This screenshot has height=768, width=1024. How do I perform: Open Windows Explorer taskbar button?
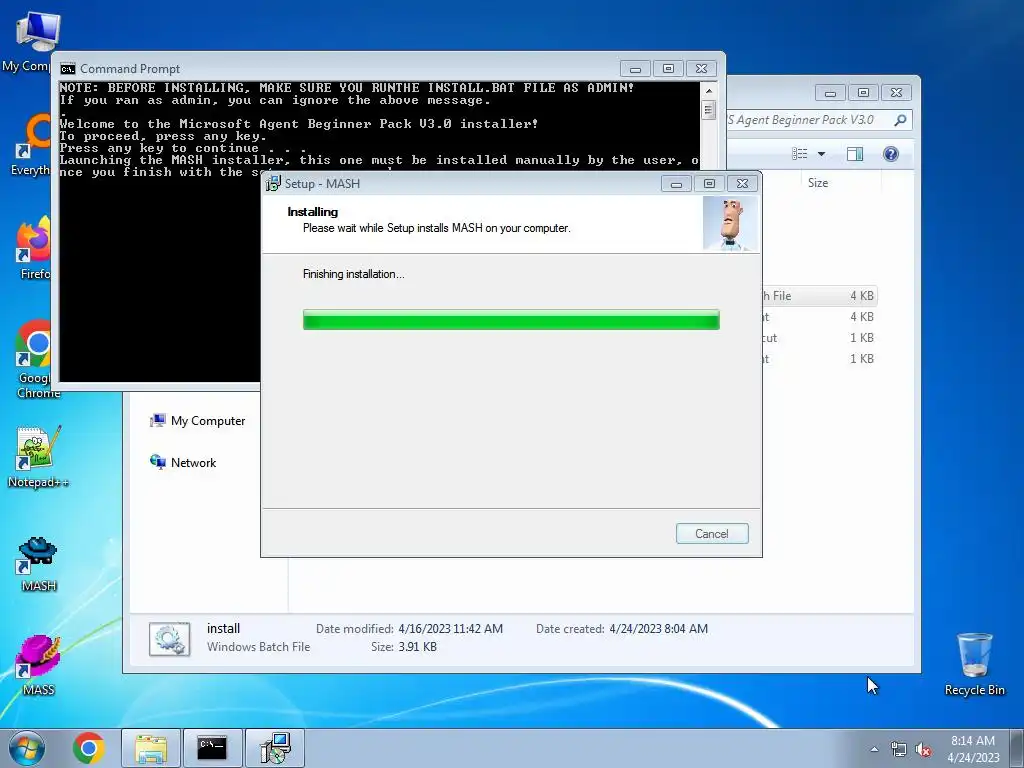coord(151,748)
